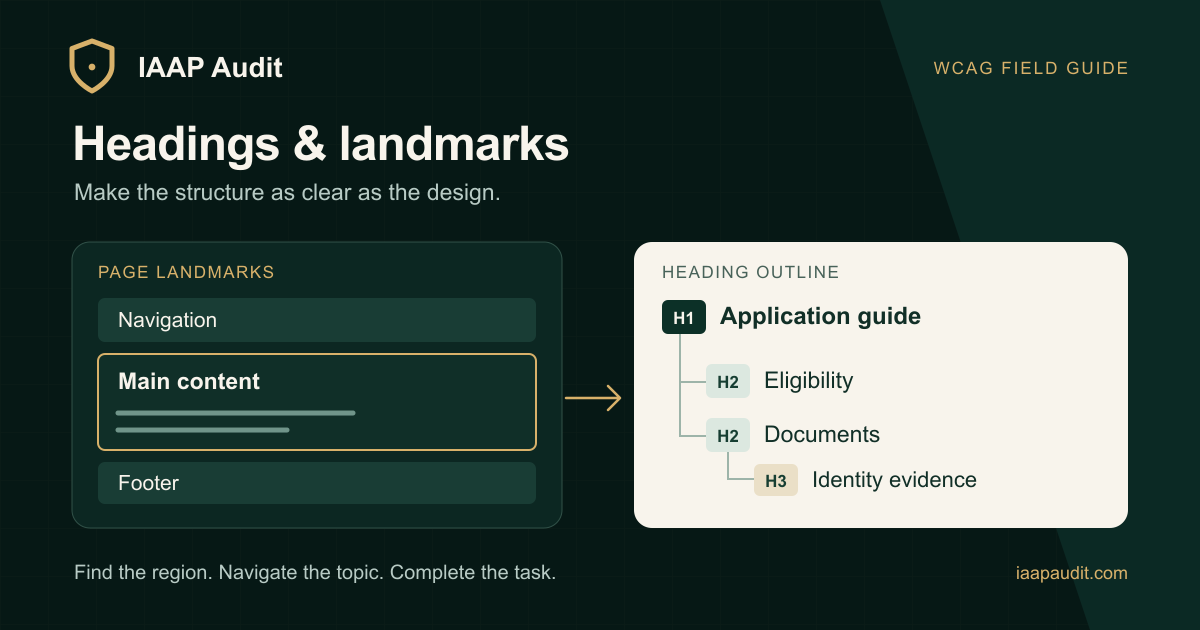Click the H1 badge beside Application guide
Image resolution: width=1200 pixels, height=630 pixels.
684,318
